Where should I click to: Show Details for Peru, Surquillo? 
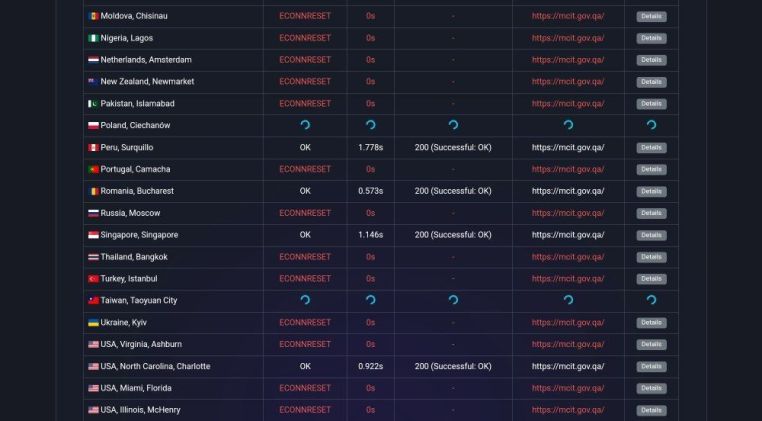[x=651, y=148]
